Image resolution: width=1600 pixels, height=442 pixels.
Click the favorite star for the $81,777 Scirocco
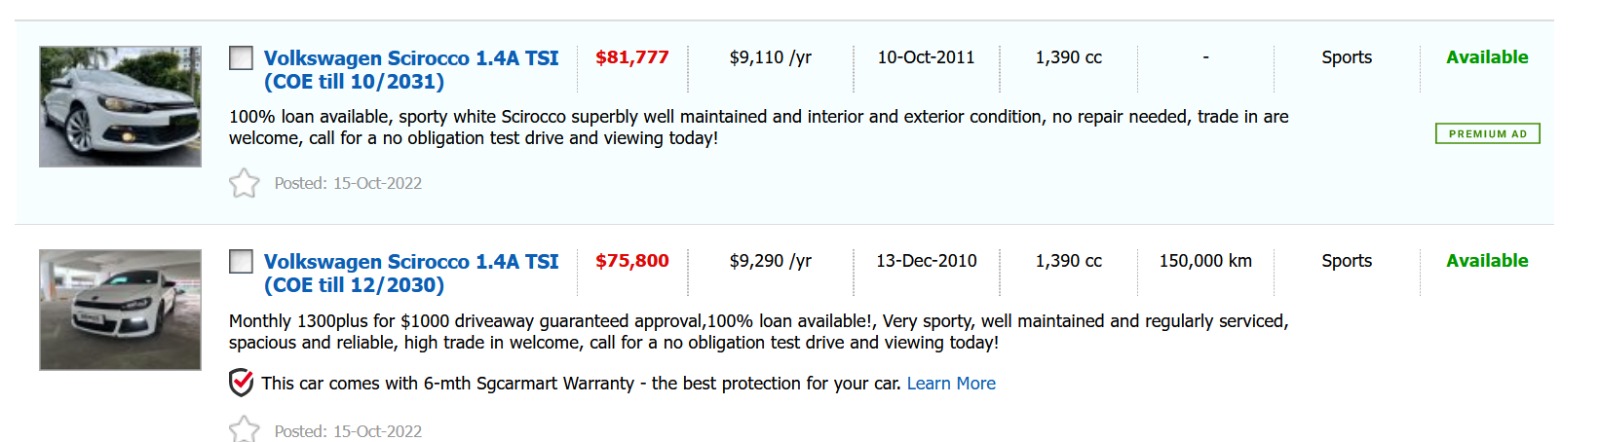[x=244, y=183]
